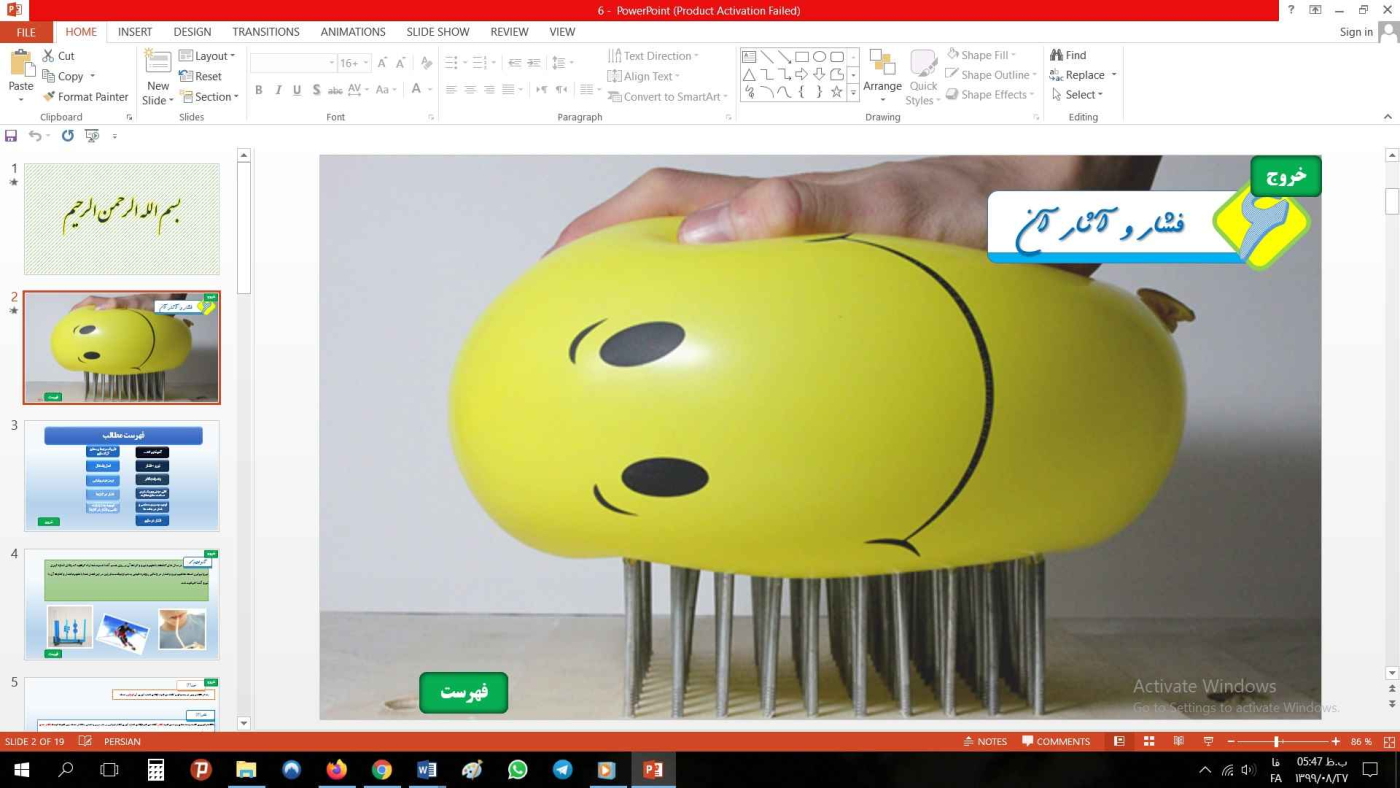
Task: Click the Save icon in quick access toolbar
Action: (11, 136)
